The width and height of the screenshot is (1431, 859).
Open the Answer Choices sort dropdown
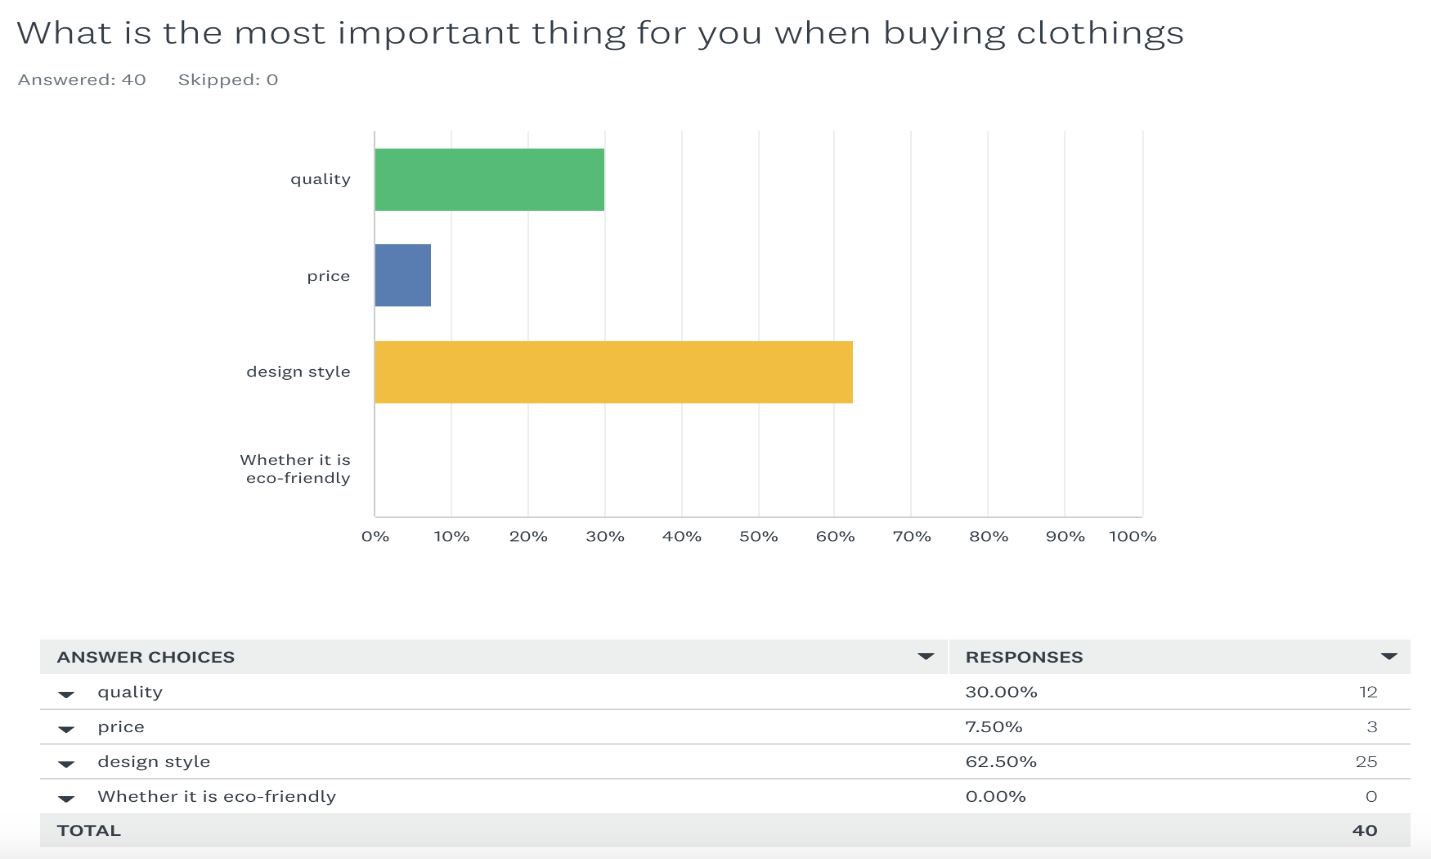(x=925, y=657)
